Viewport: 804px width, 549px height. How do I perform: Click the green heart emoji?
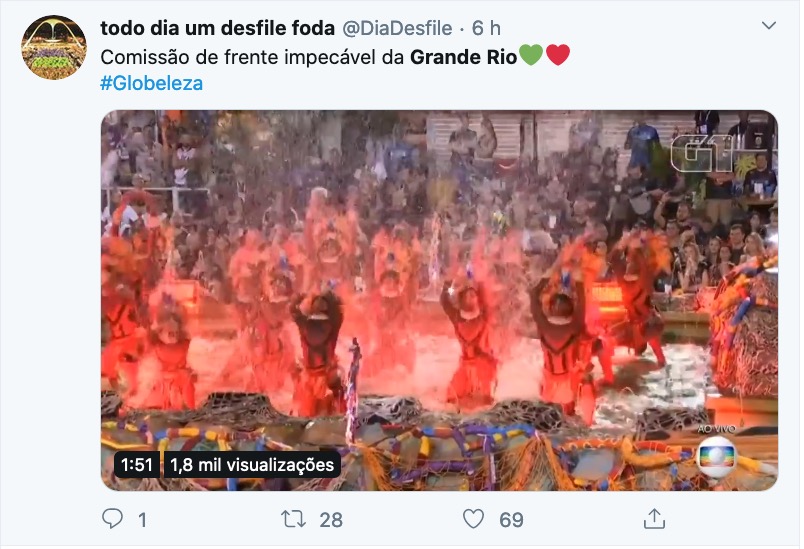[531, 55]
